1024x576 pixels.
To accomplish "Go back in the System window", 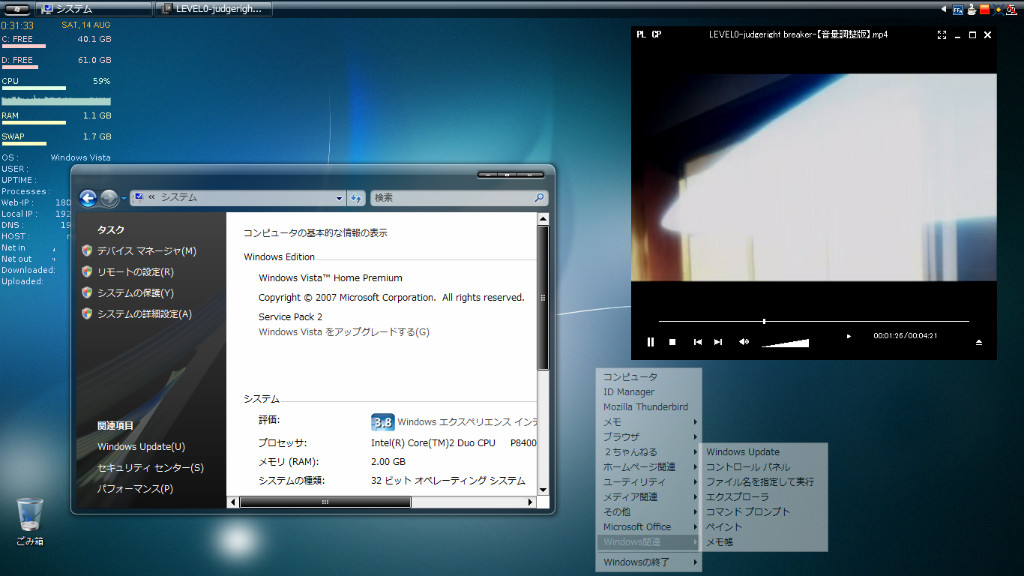I will click(x=88, y=198).
